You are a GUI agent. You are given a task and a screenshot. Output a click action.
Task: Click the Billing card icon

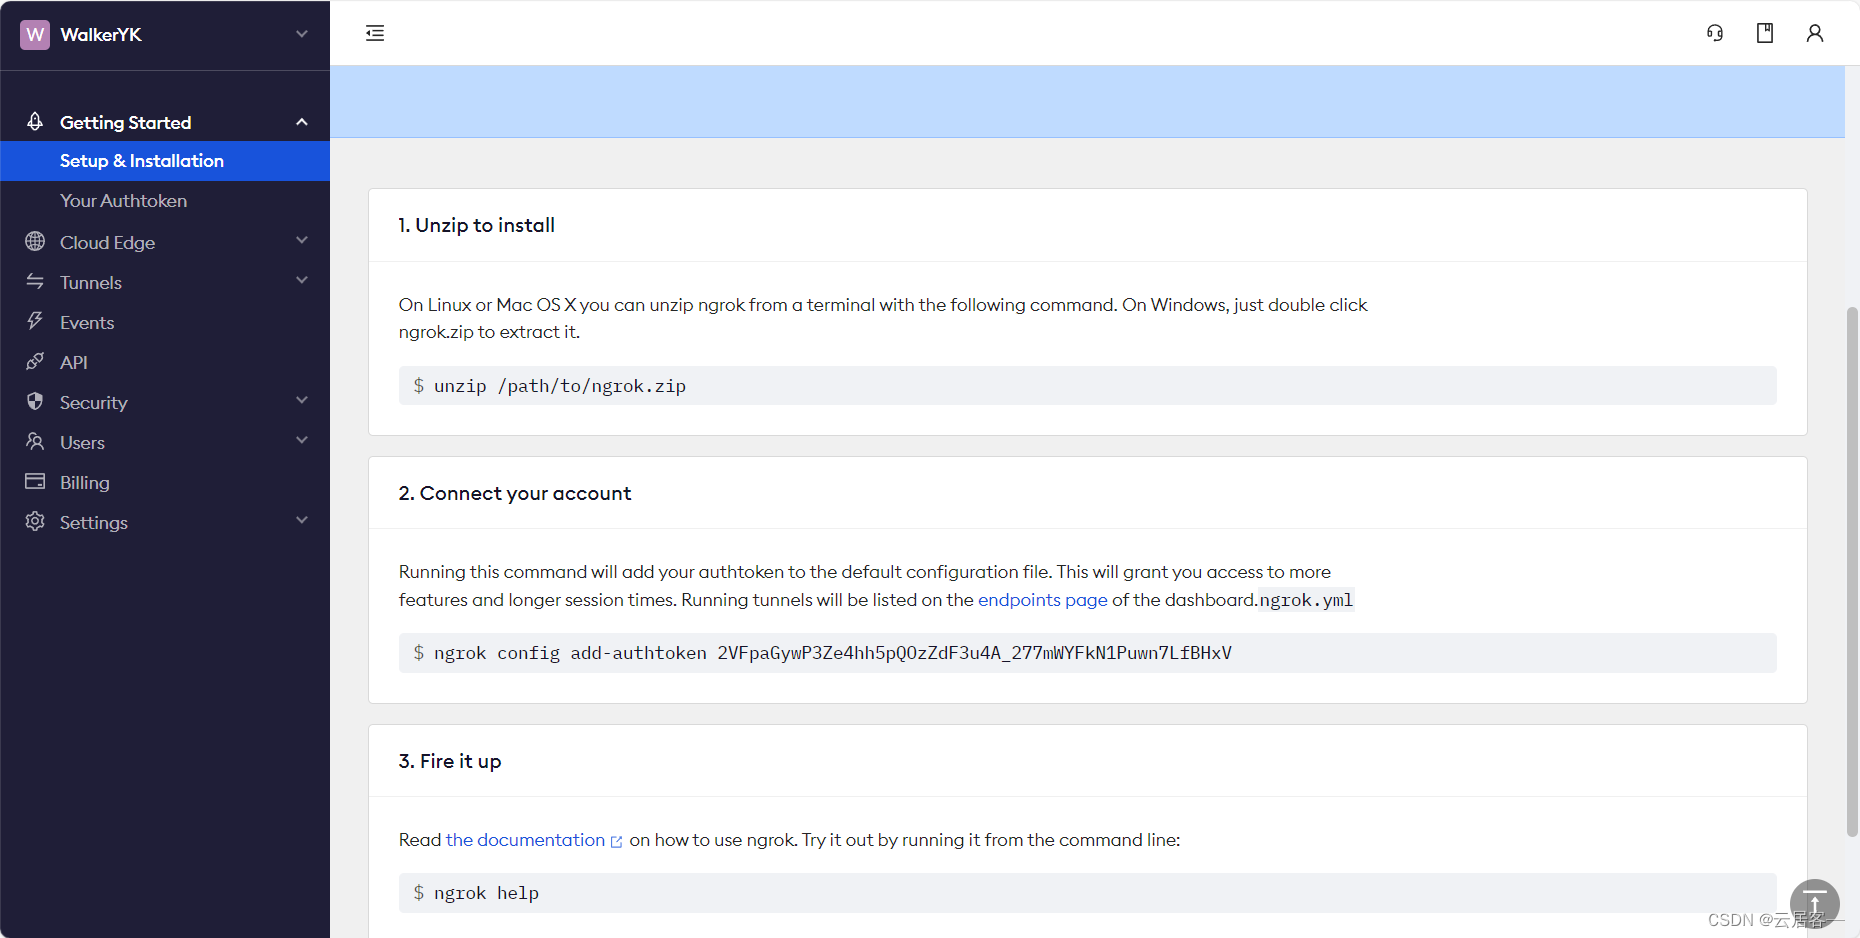35,481
